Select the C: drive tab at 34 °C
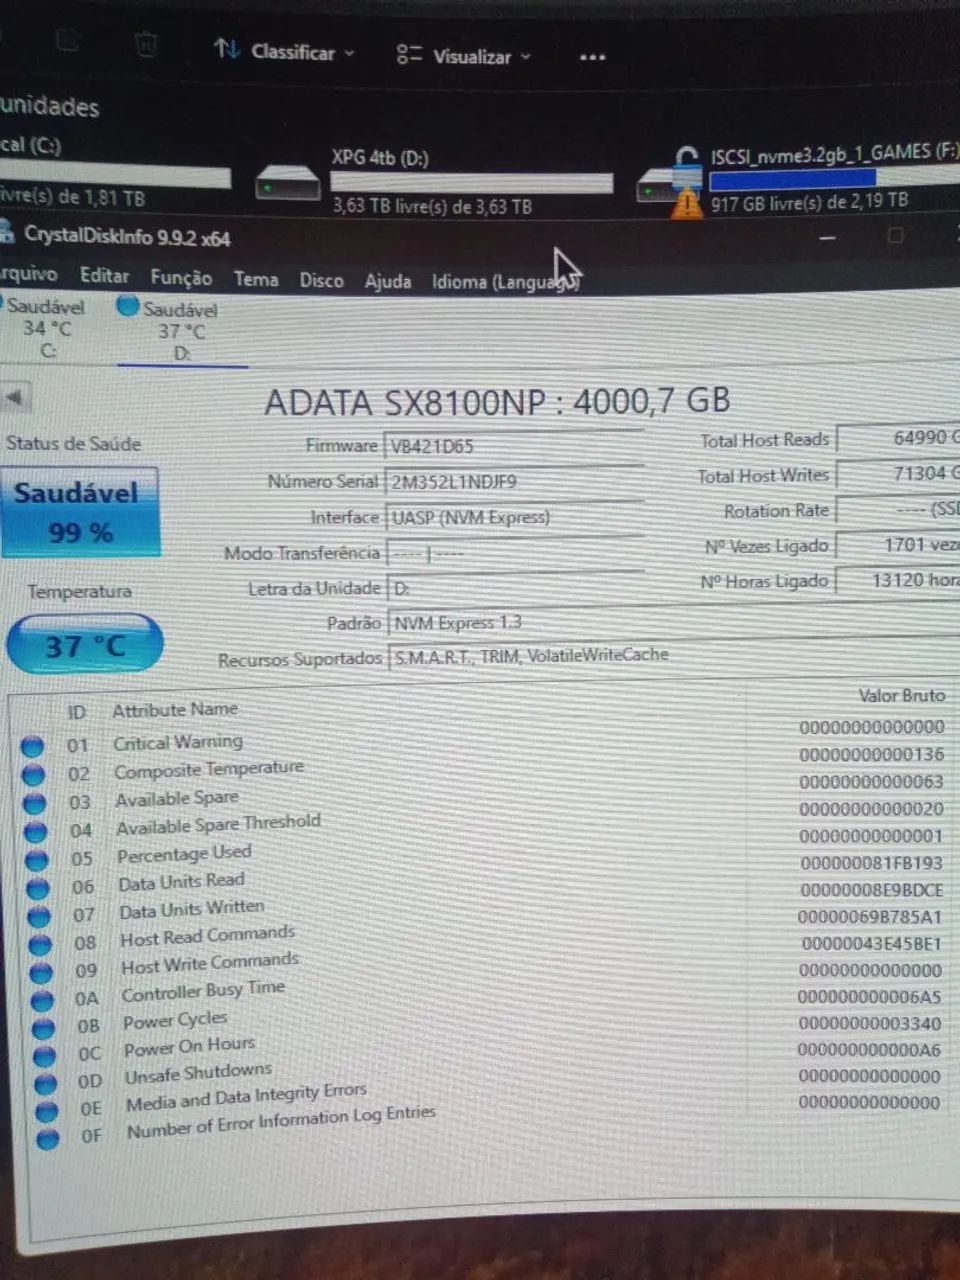 click(x=44, y=327)
